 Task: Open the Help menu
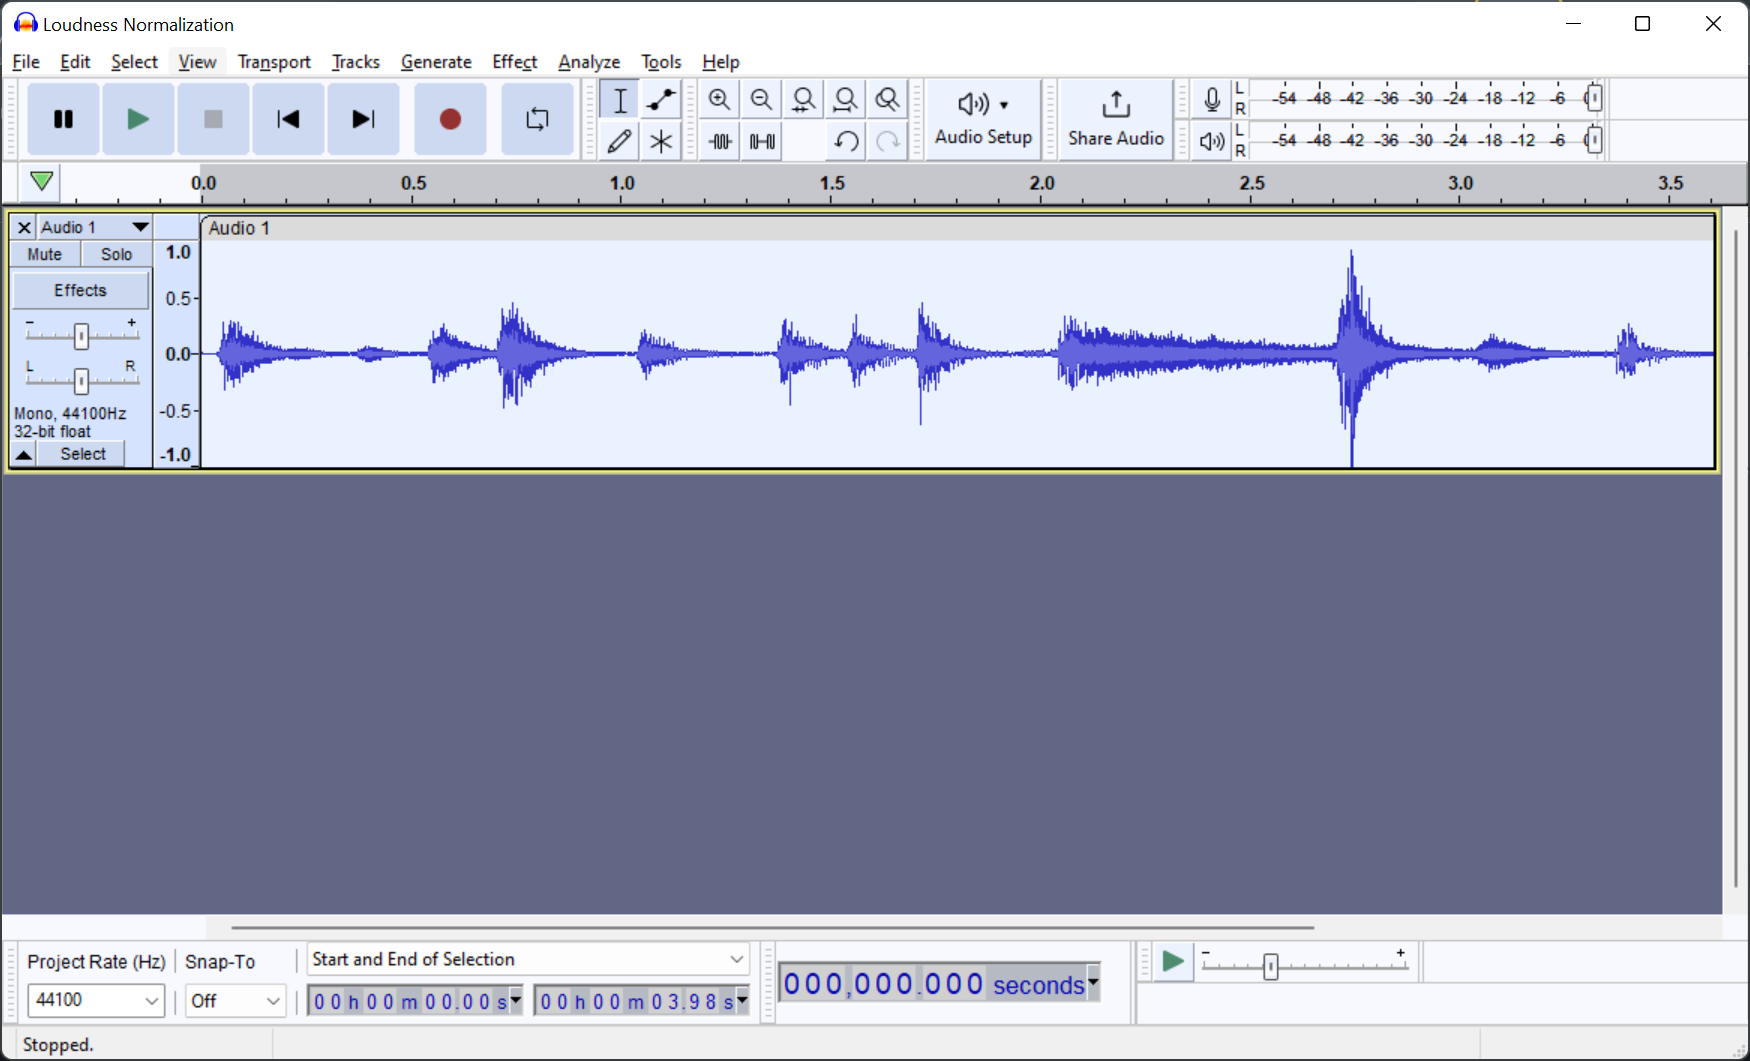click(x=721, y=62)
